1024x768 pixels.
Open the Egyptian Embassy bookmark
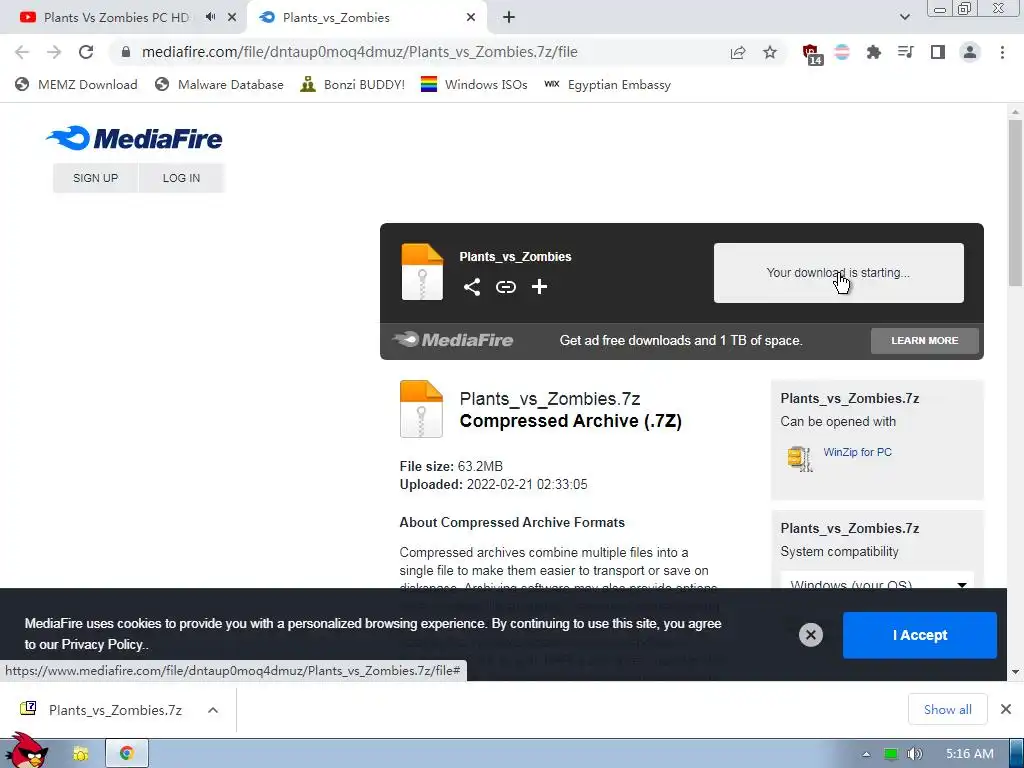pos(607,85)
